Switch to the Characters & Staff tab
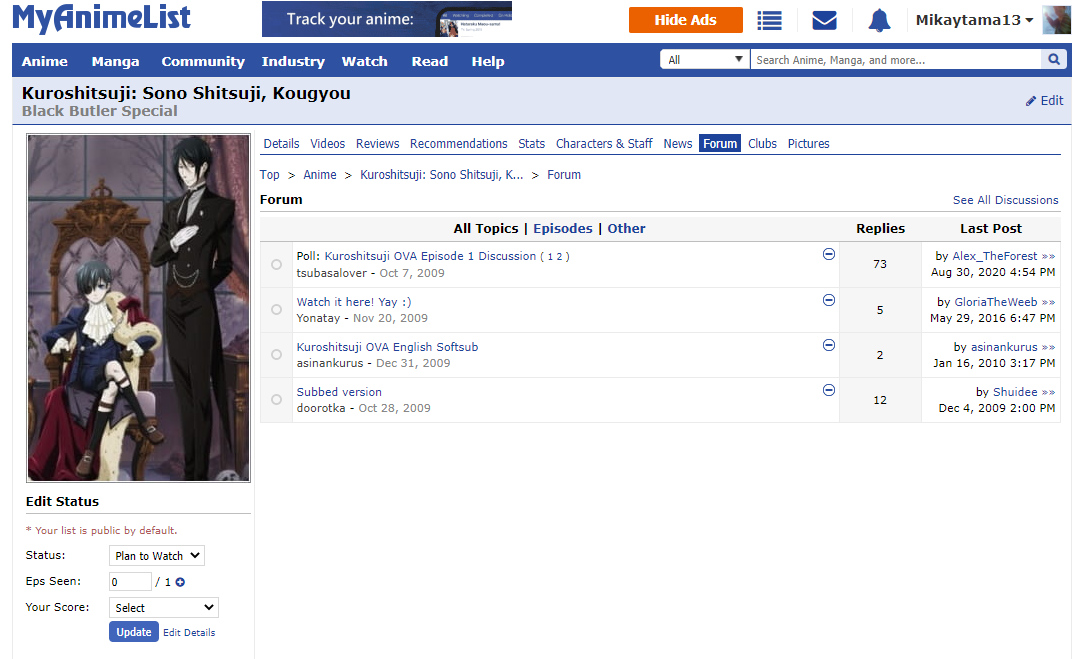 tap(604, 144)
